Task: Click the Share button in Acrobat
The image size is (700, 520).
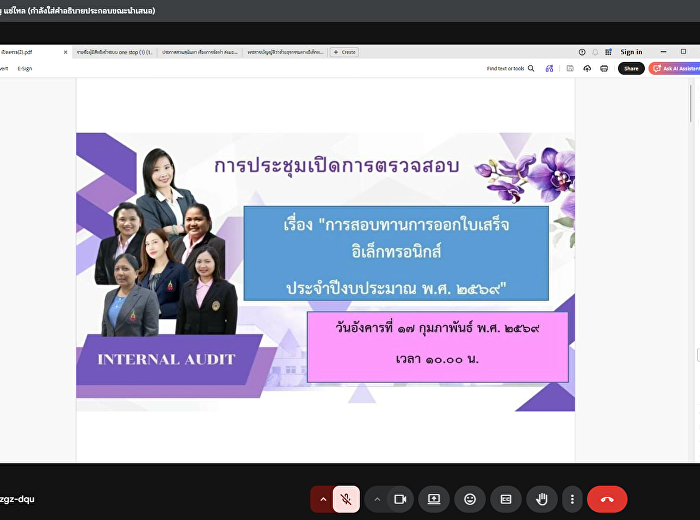Action: tap(631, 68)
